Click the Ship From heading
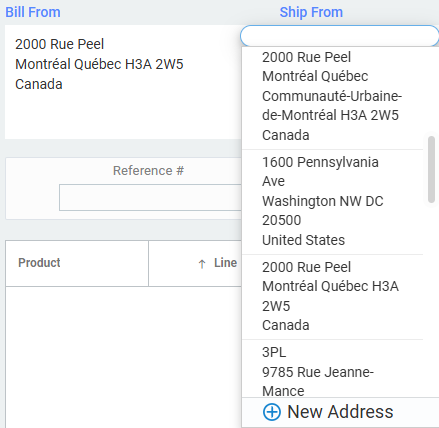The image size is (439, 428). (311, 12)
